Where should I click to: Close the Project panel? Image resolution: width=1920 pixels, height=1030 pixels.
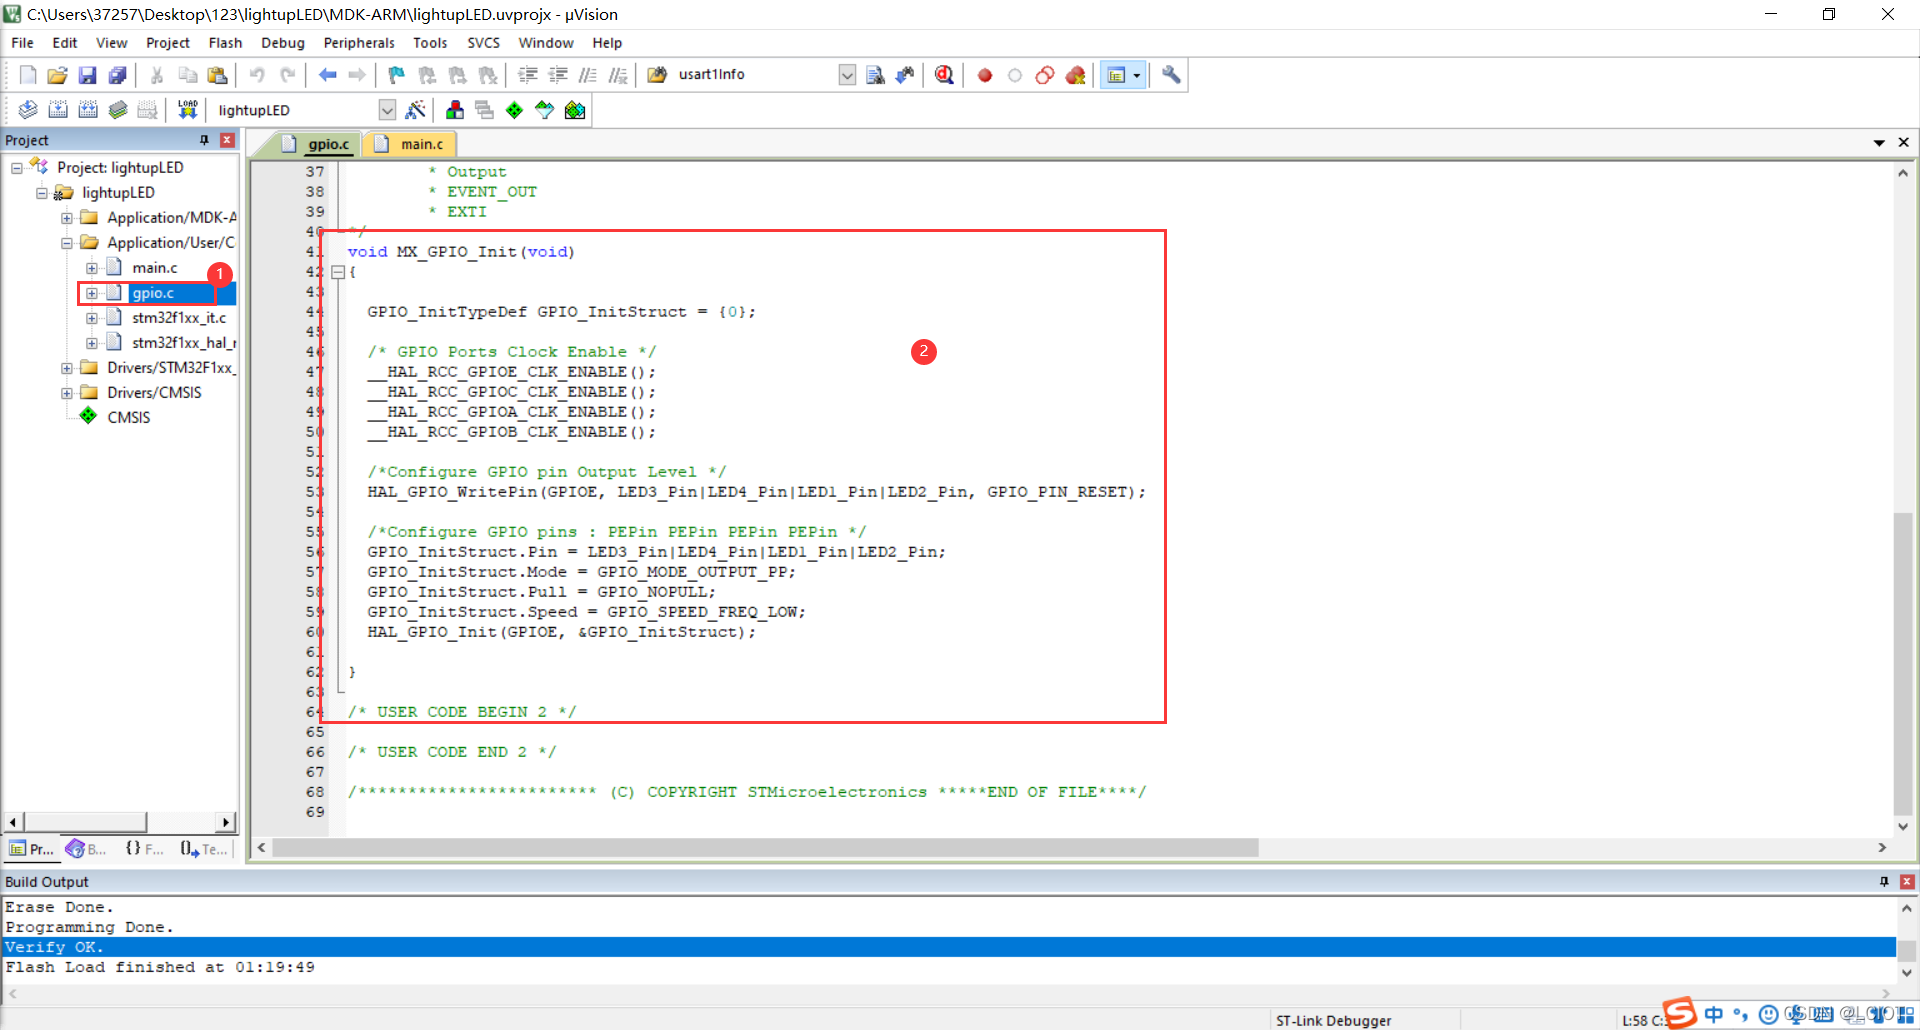click(x=228, y=140)
